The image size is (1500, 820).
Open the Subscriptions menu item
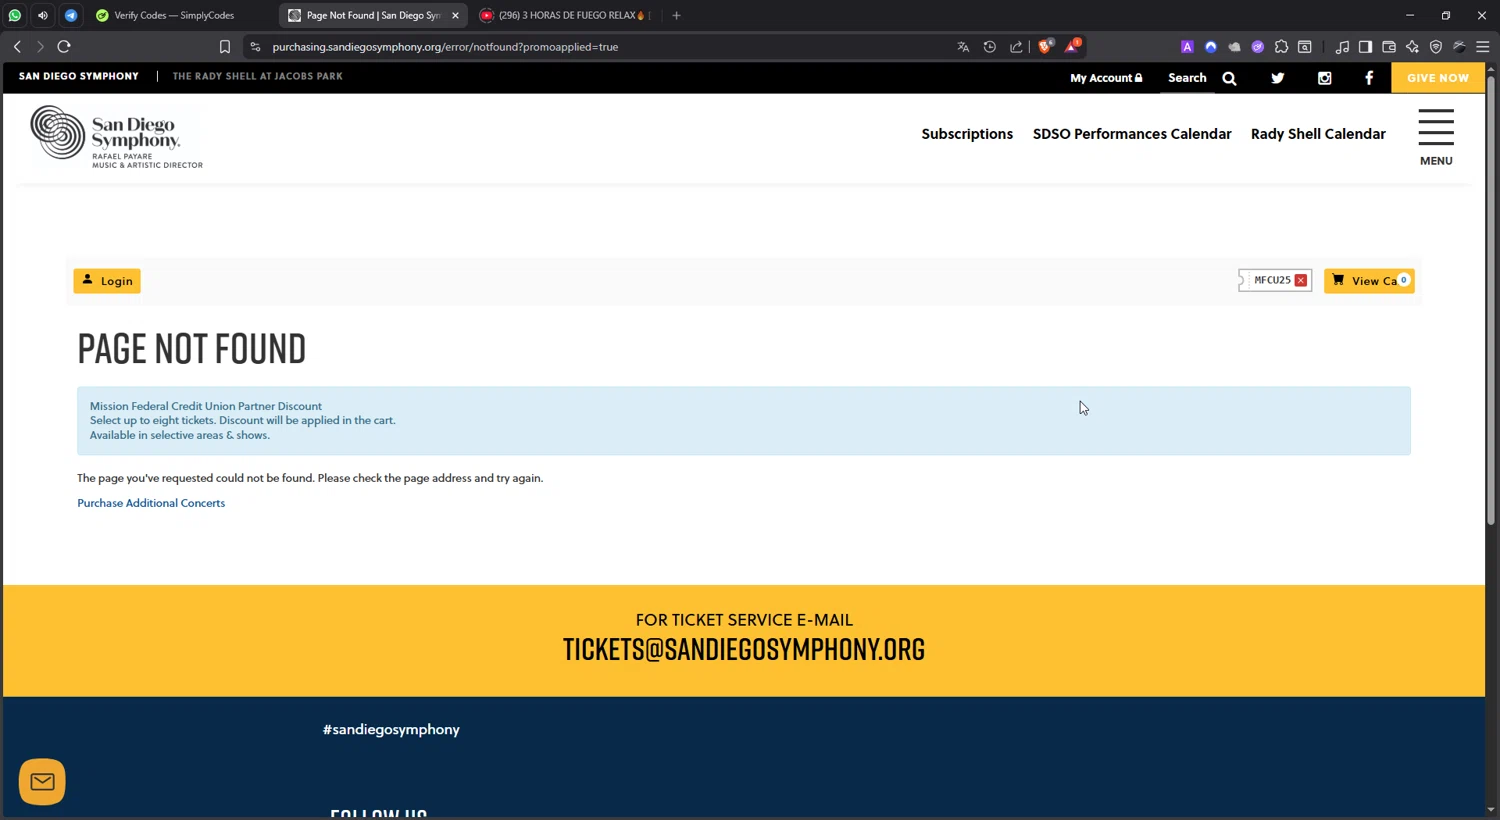pos(967,134)
